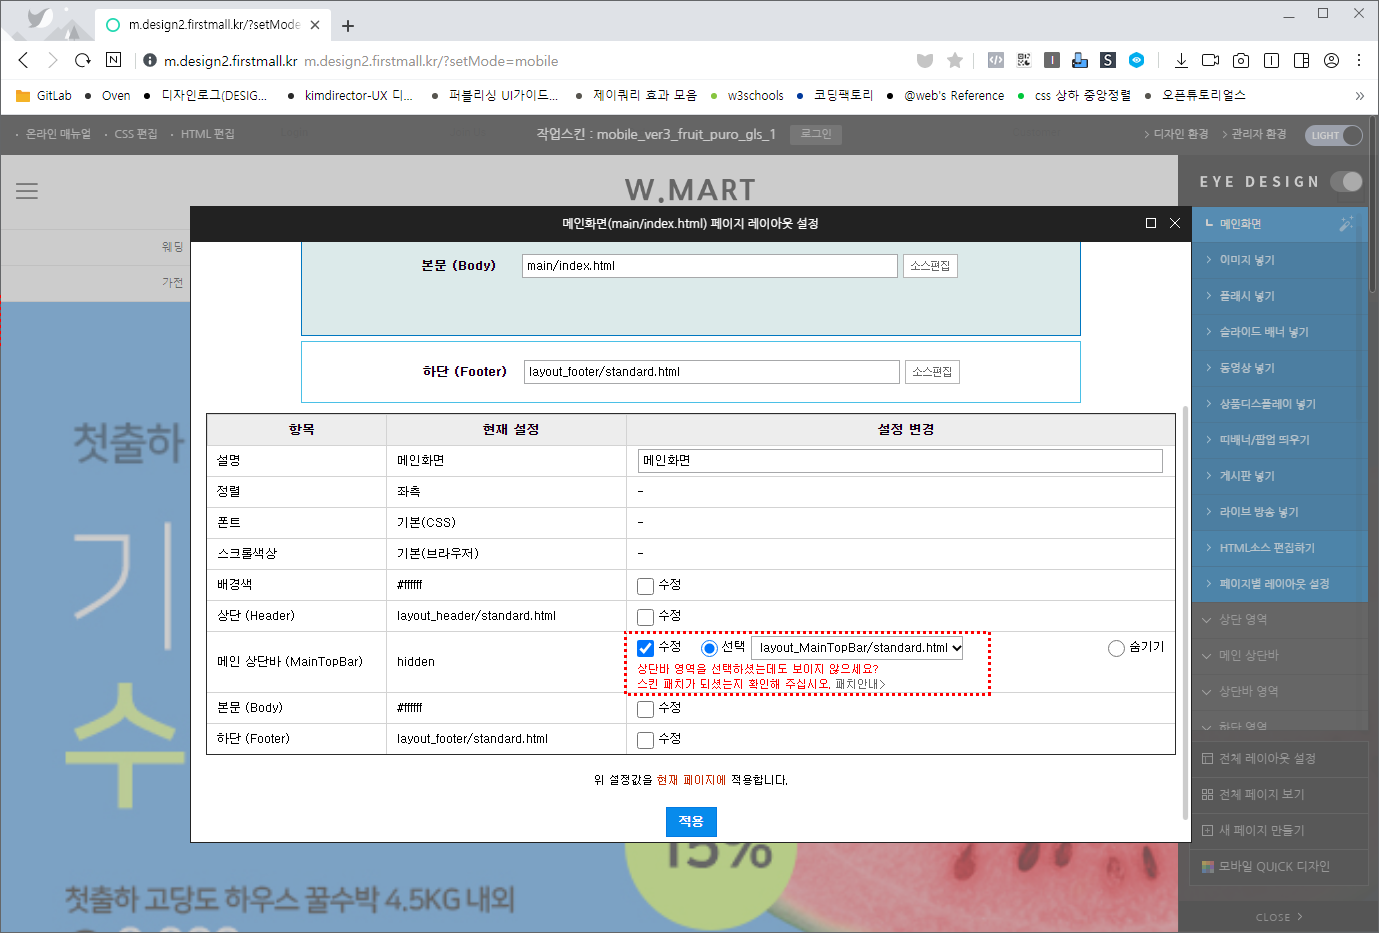Expand 슬라이드 배너 넣기 panel item
This screenshot has width=1379, height=933.
(1280, 332)
